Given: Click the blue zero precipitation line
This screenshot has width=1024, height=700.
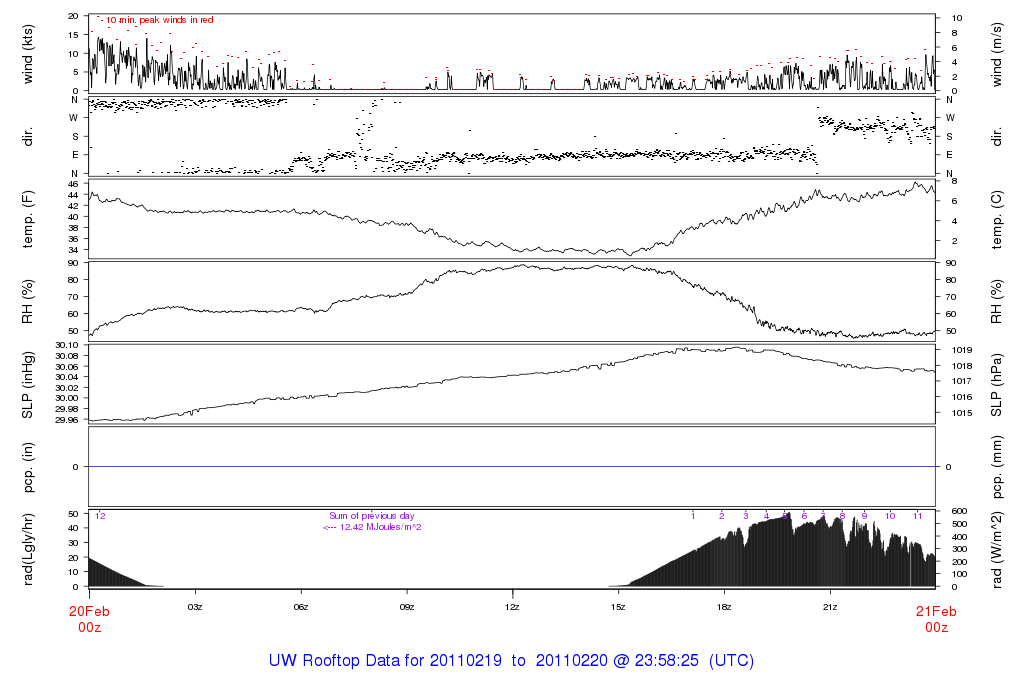Looking at the screenshot, I should click(512, 466).
